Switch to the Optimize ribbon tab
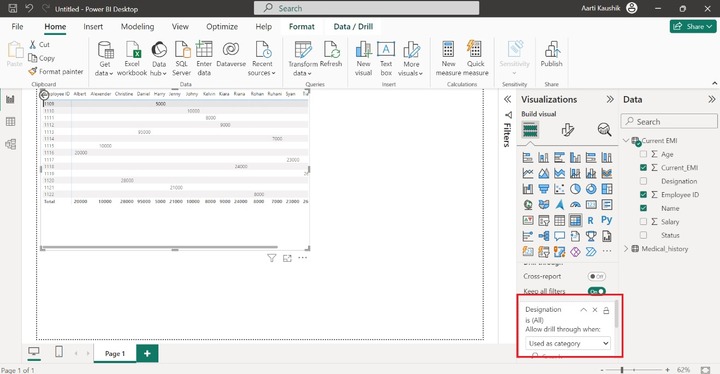This screenshot has width=720, height=374. 222,27
